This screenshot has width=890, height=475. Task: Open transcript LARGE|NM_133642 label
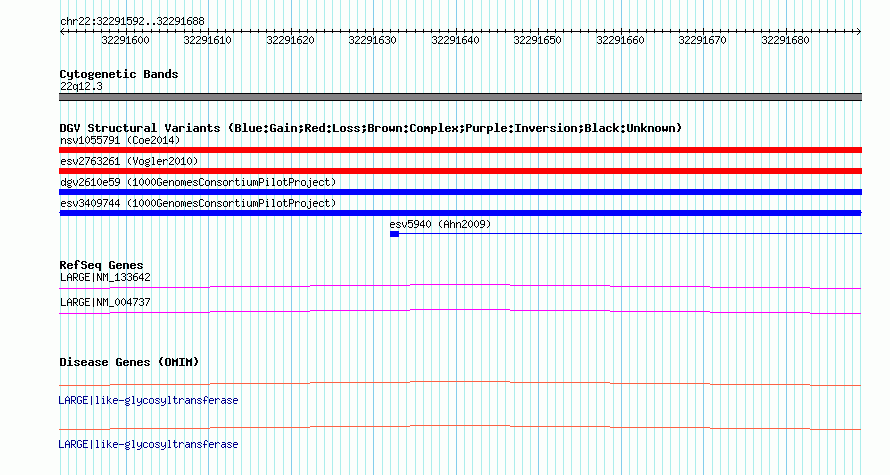(x=105, y=278)
